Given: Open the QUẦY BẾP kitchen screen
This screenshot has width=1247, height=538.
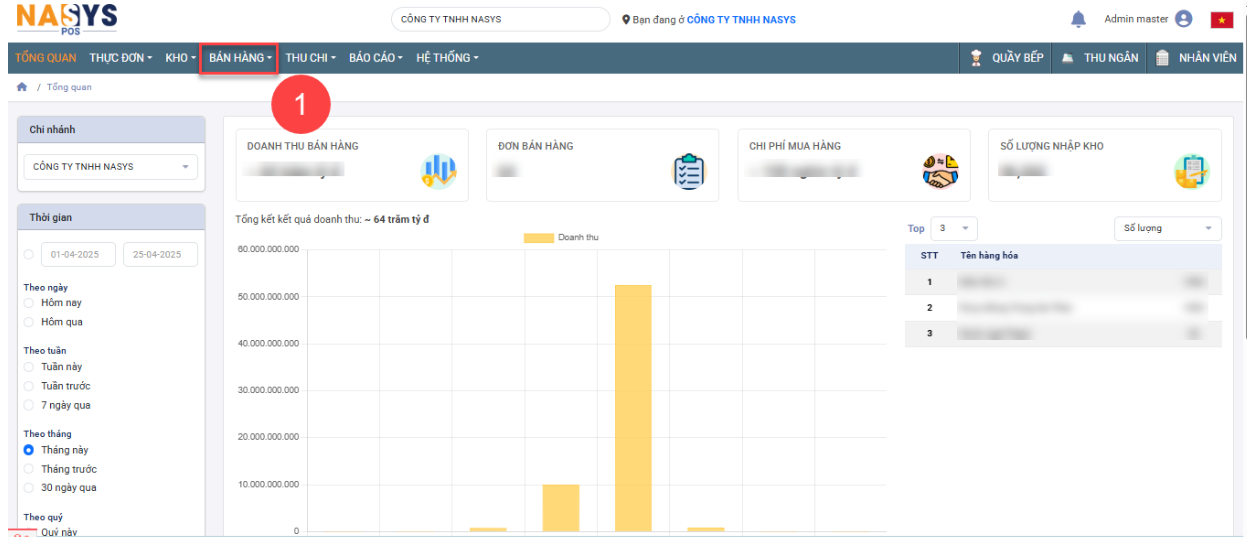Looking at the screenshot, I should (1007, 58).
